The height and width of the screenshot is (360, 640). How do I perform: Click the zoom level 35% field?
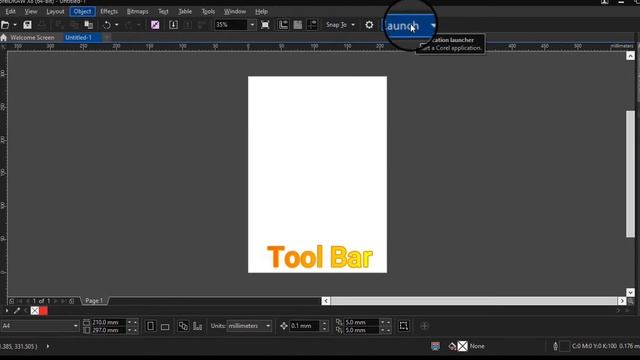(x=231, y=25)
